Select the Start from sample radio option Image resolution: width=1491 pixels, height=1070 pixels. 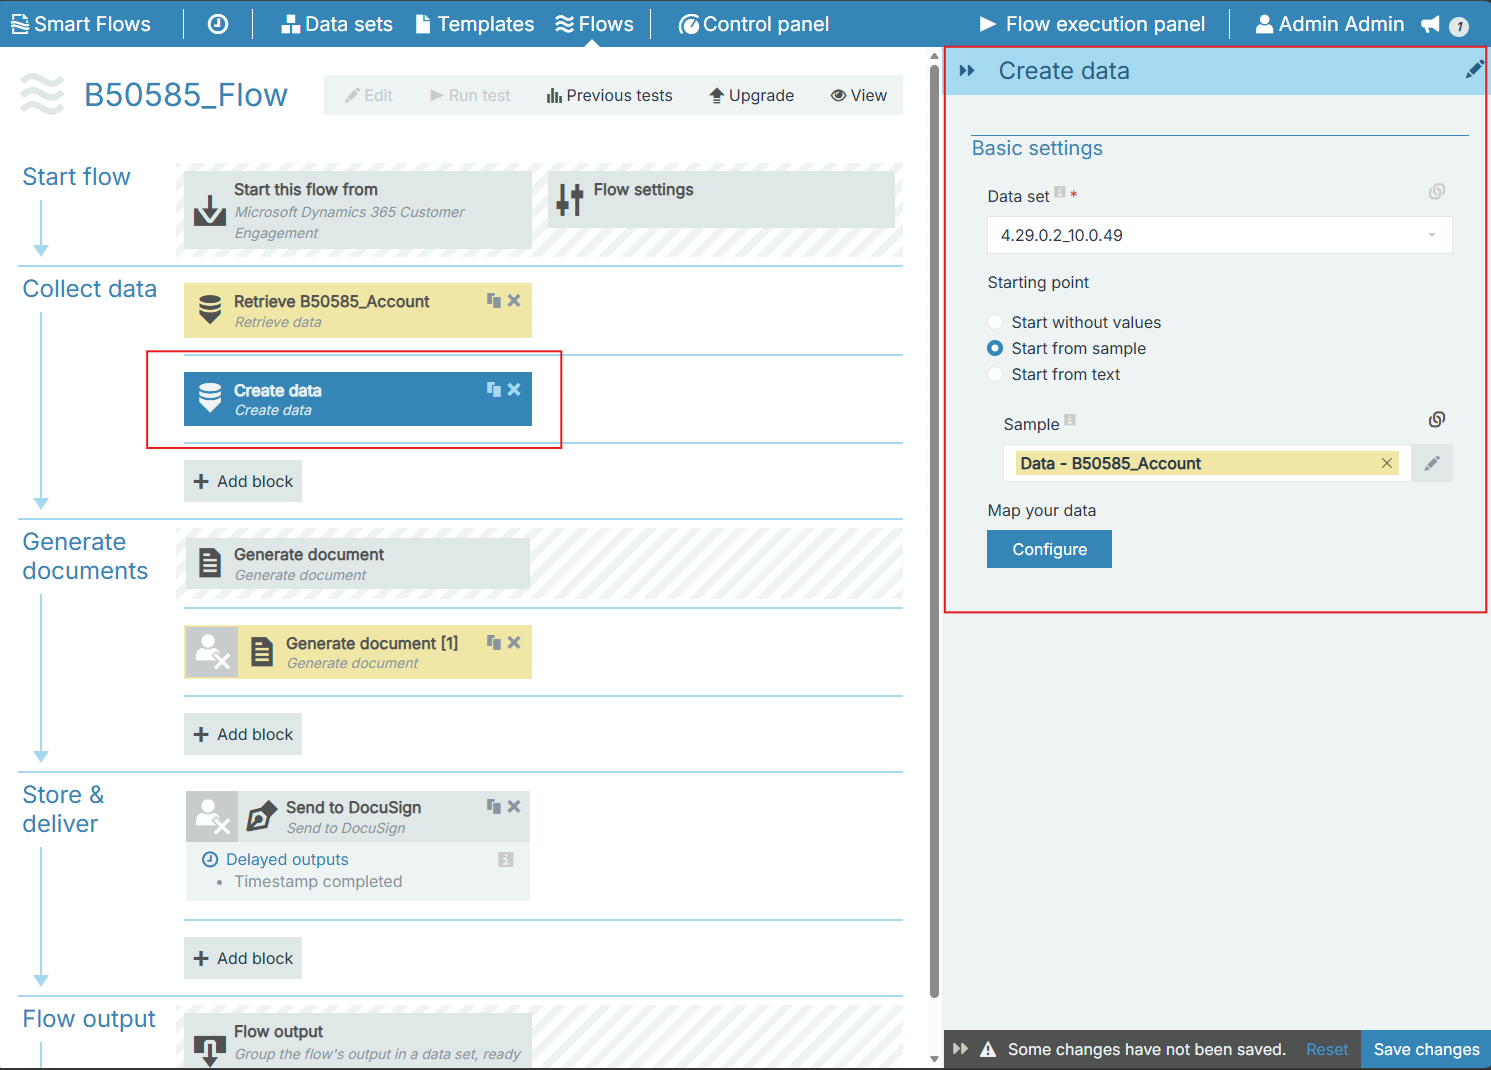tap(995, 348)
